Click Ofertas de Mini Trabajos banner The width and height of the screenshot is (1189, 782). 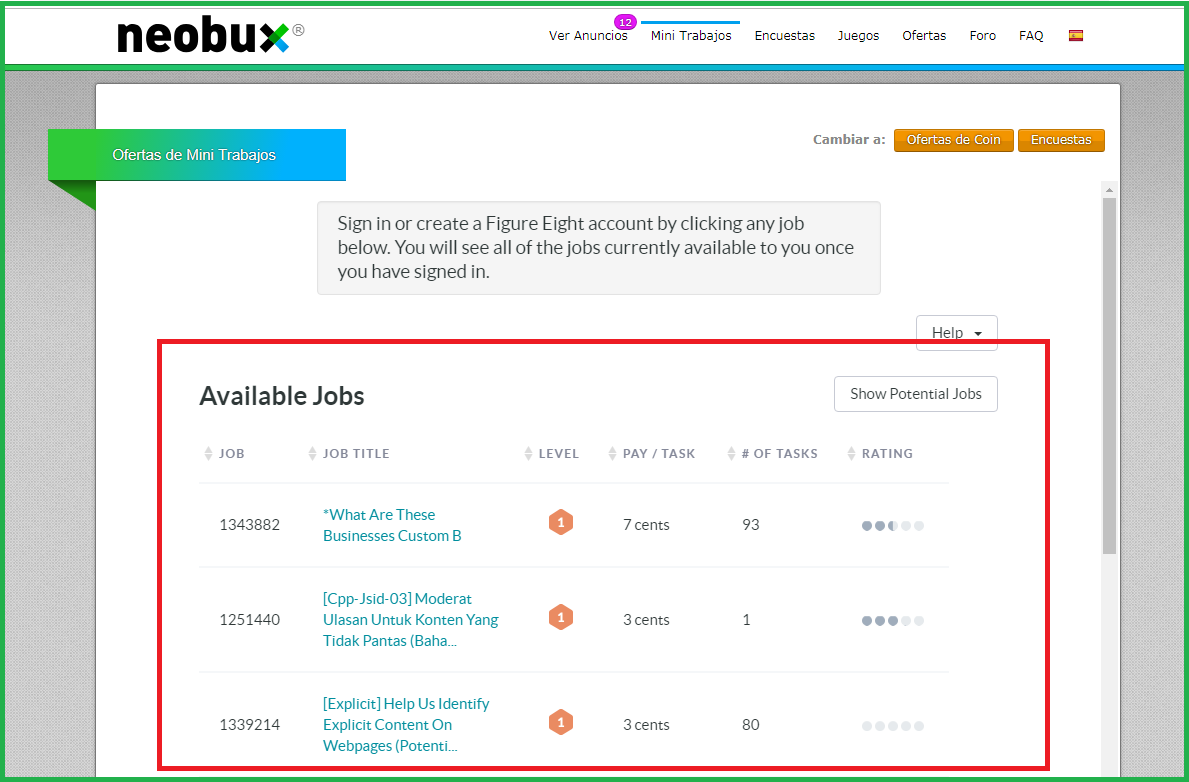coord(196,155)
